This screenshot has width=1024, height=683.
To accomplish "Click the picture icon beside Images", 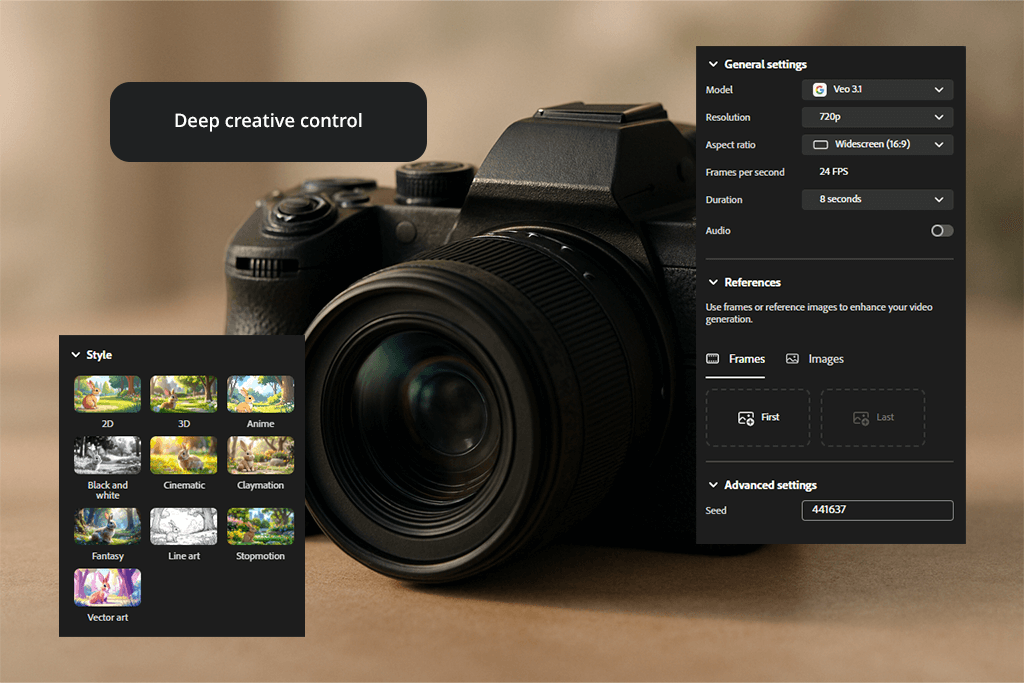I will pyautogui.click(x=792, y=358).
